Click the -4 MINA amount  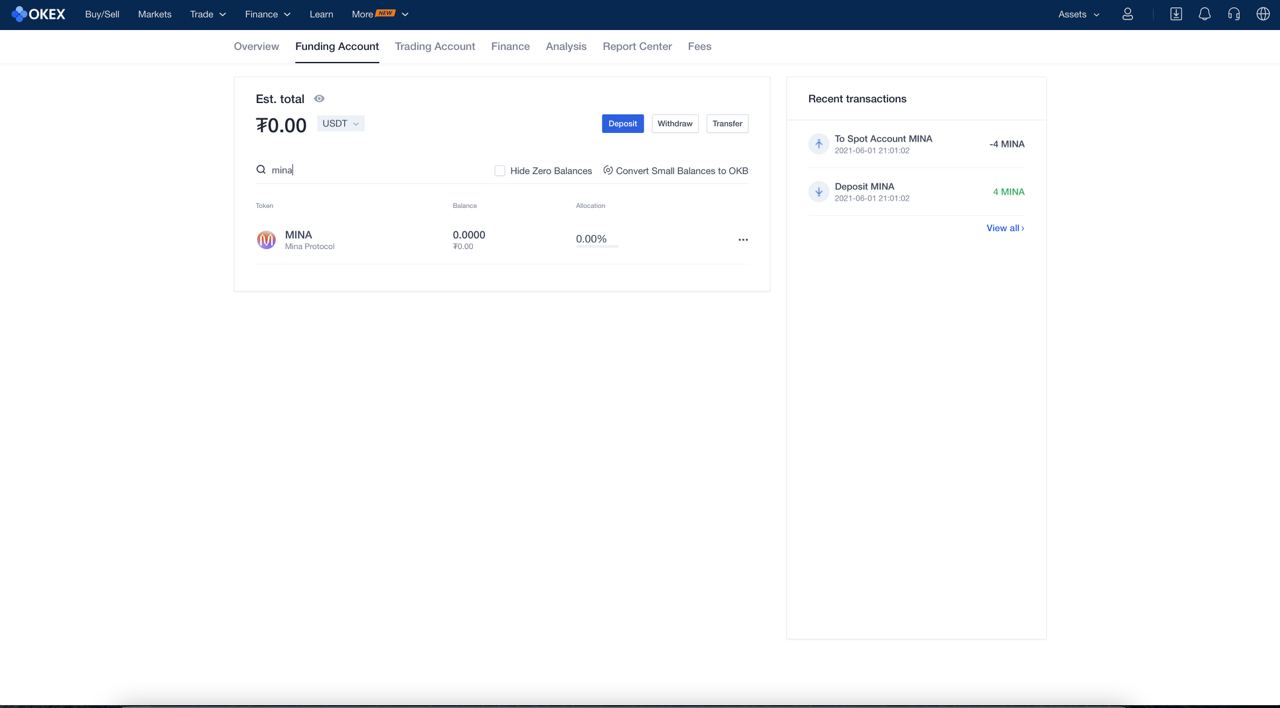(x=1007, y=144)
